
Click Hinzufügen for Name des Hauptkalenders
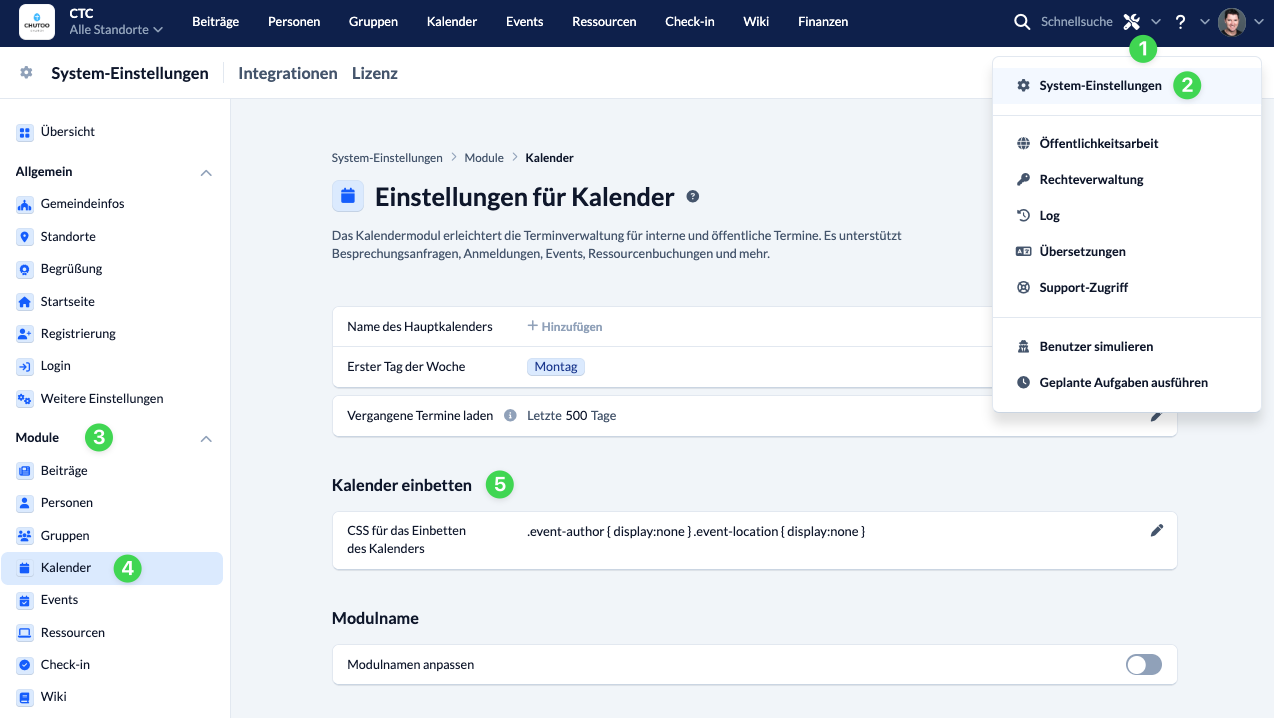click(x=565, y=327)
